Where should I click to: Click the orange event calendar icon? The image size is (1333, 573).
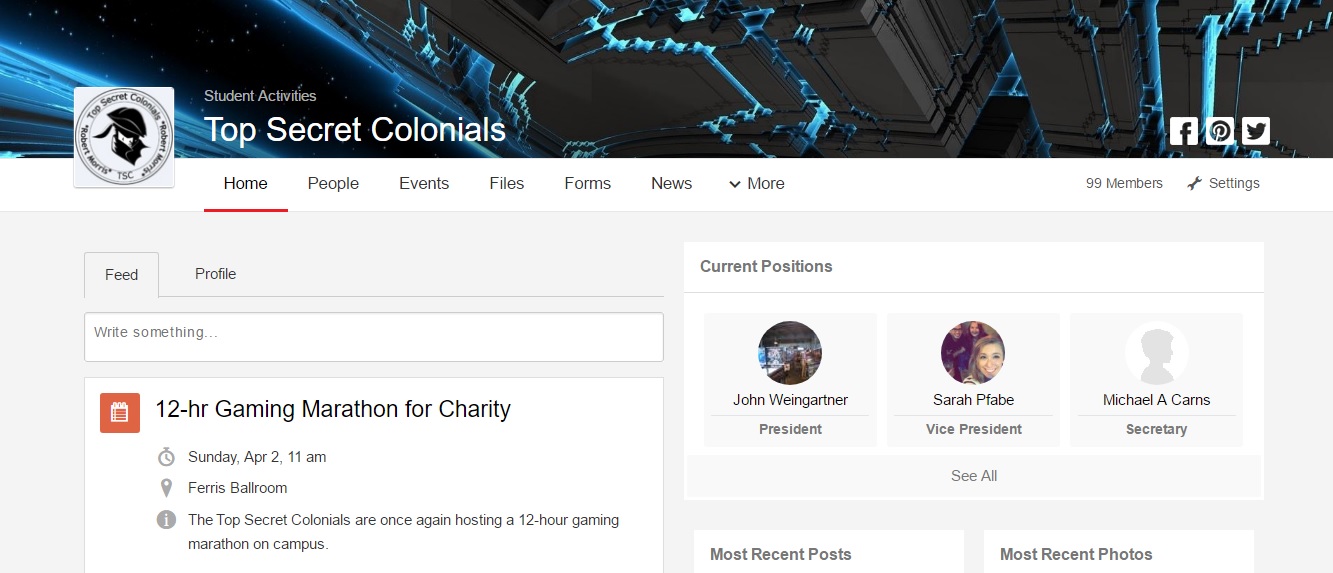[119, 412]
